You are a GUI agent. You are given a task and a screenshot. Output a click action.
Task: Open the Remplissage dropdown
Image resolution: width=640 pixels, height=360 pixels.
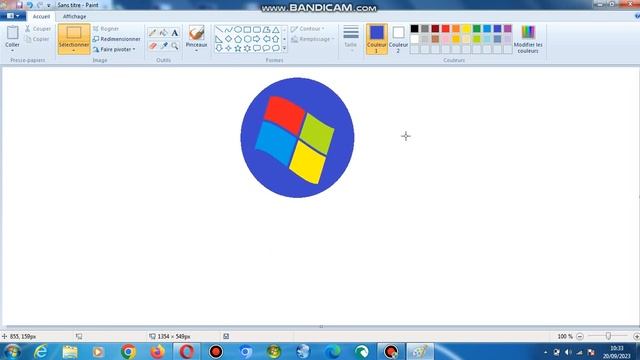tap(313, 39)
